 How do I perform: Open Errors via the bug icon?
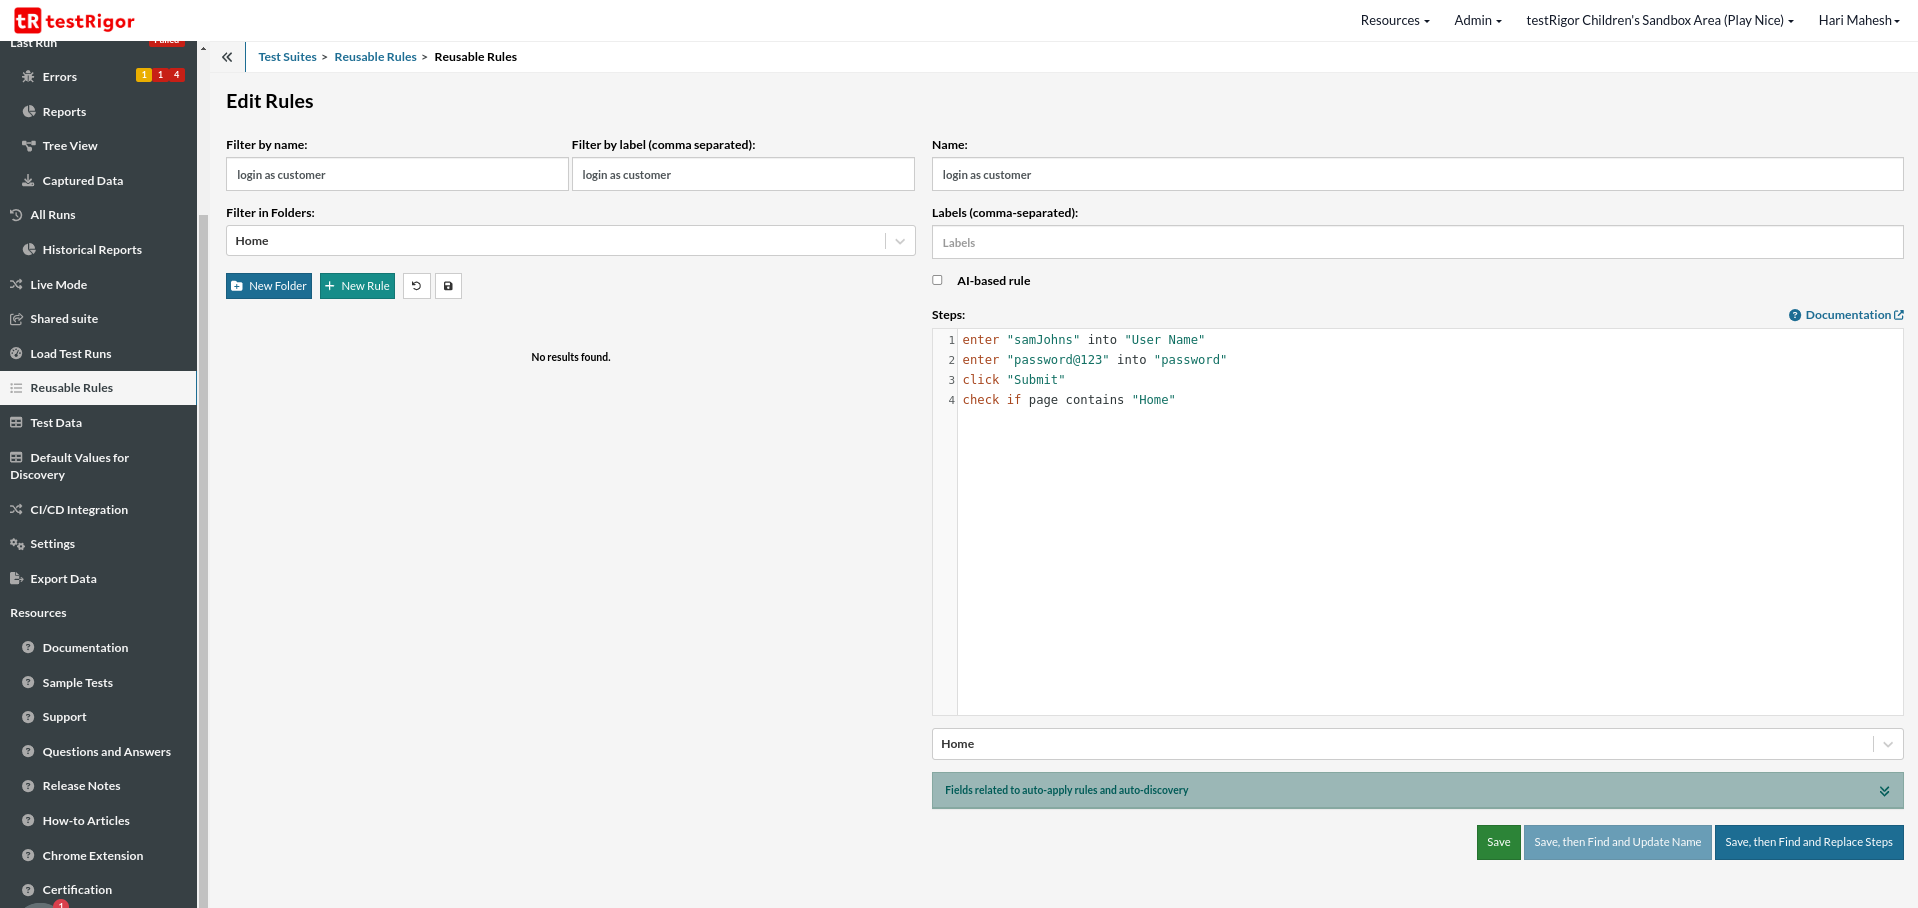[28, 77]
